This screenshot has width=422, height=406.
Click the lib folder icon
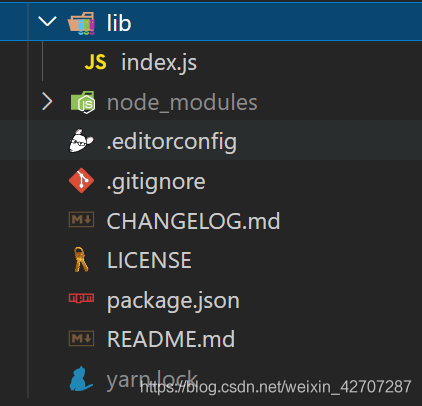(81, 23)
